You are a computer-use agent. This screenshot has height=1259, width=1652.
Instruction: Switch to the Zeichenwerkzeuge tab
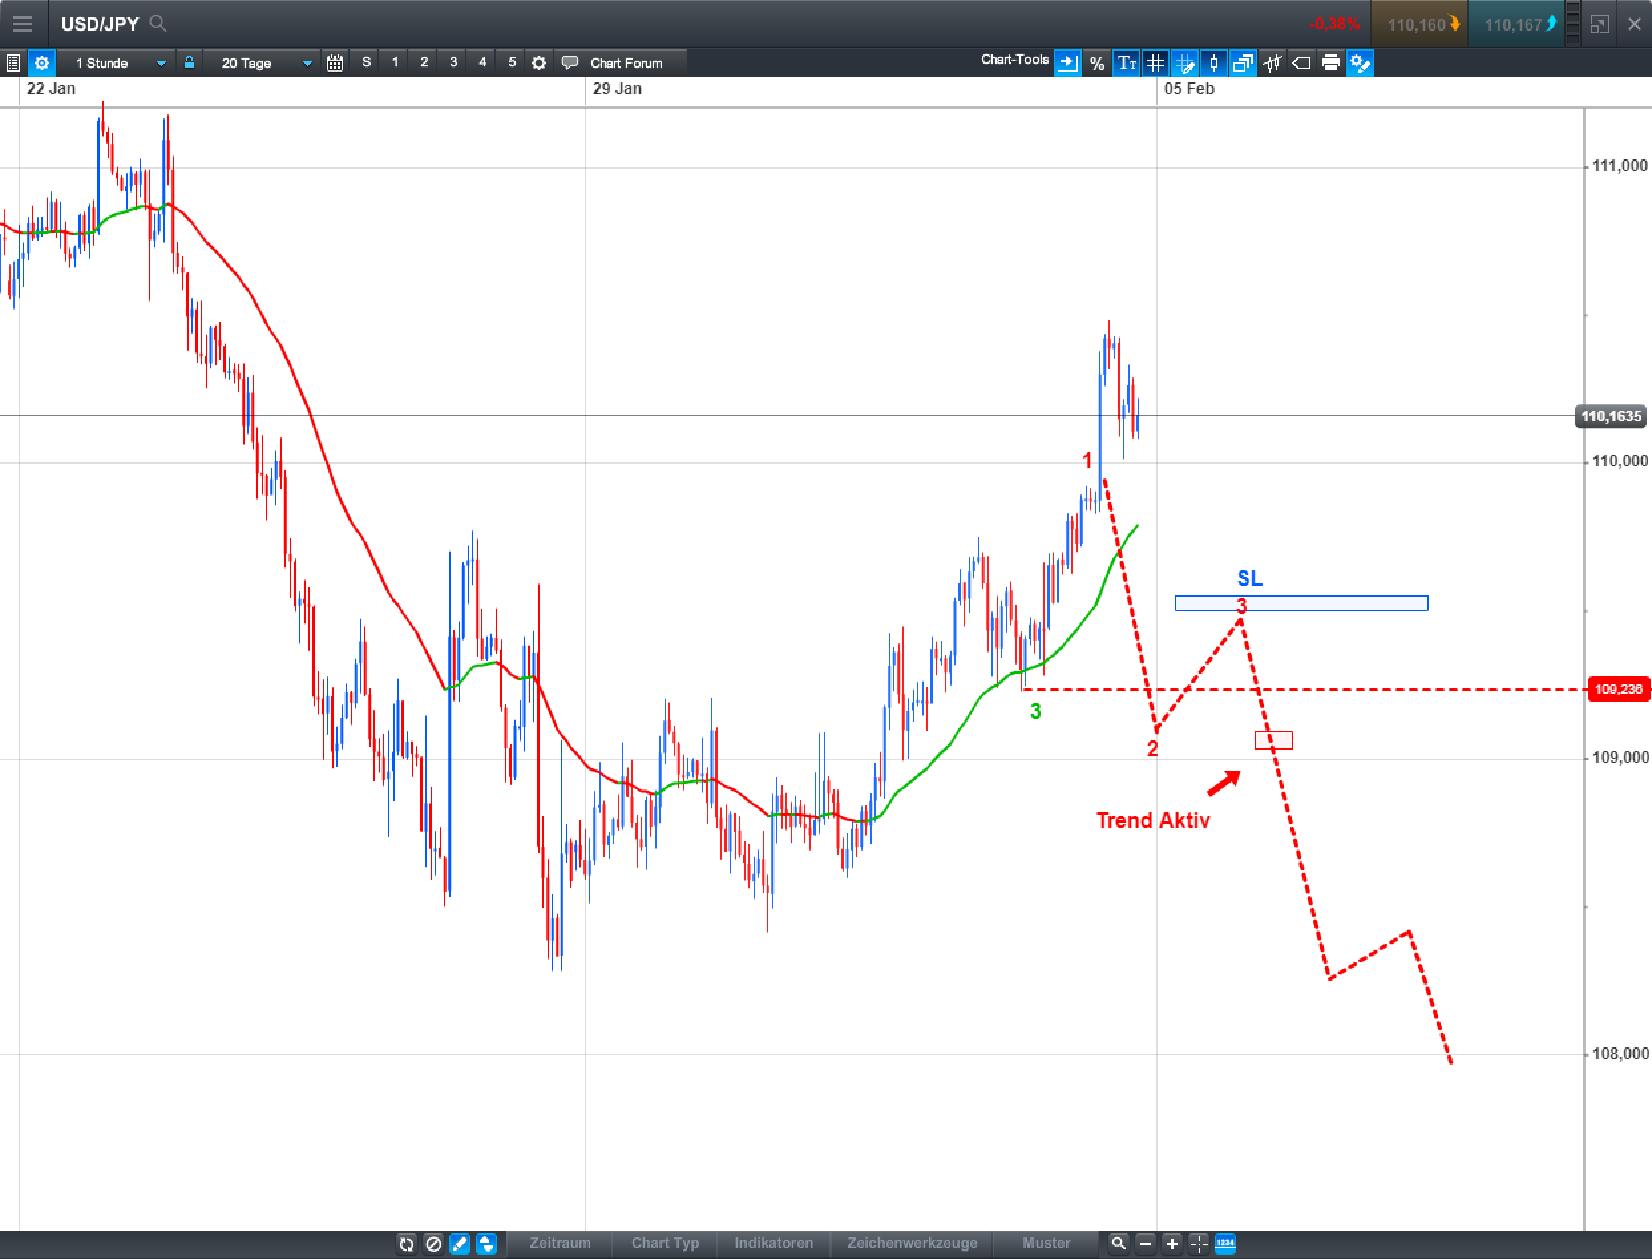911,1244
